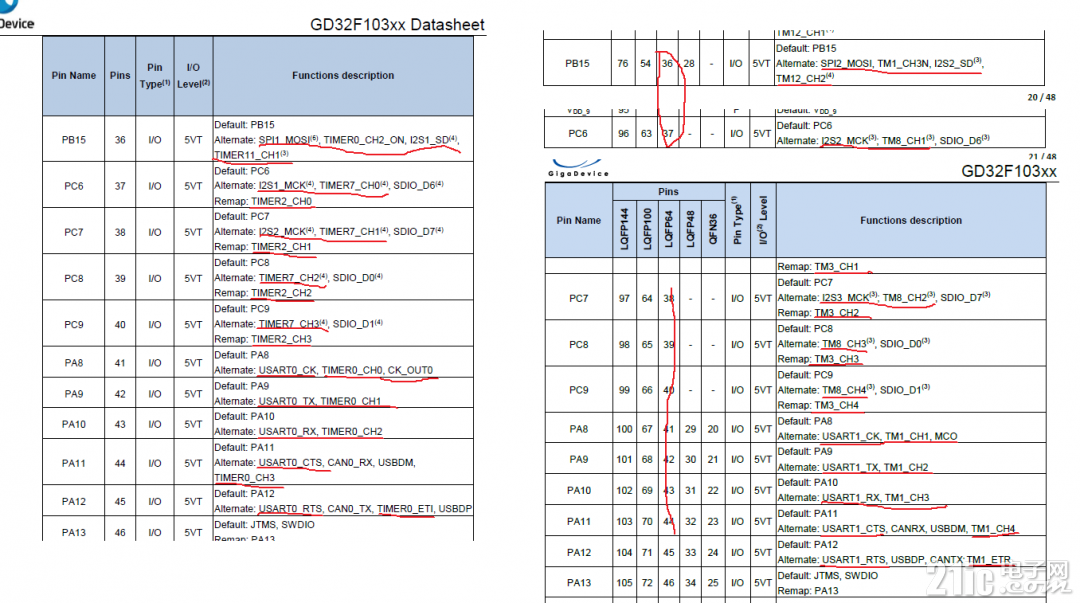Select the "Remap: TIMER2_CH1" line
The height and width of the screenshot is (603, 1080).
click(263, 247)
